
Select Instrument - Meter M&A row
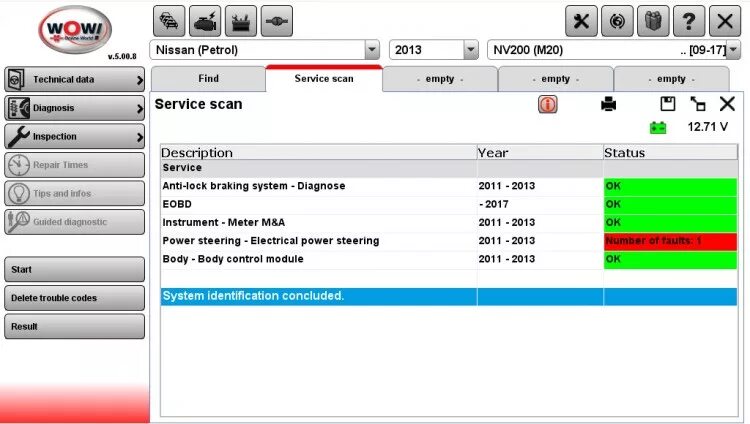pos(449,223)
